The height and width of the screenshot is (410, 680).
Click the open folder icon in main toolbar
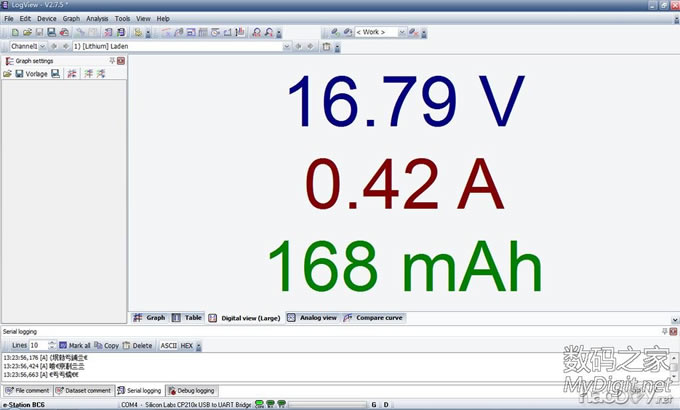pos(26,32)
